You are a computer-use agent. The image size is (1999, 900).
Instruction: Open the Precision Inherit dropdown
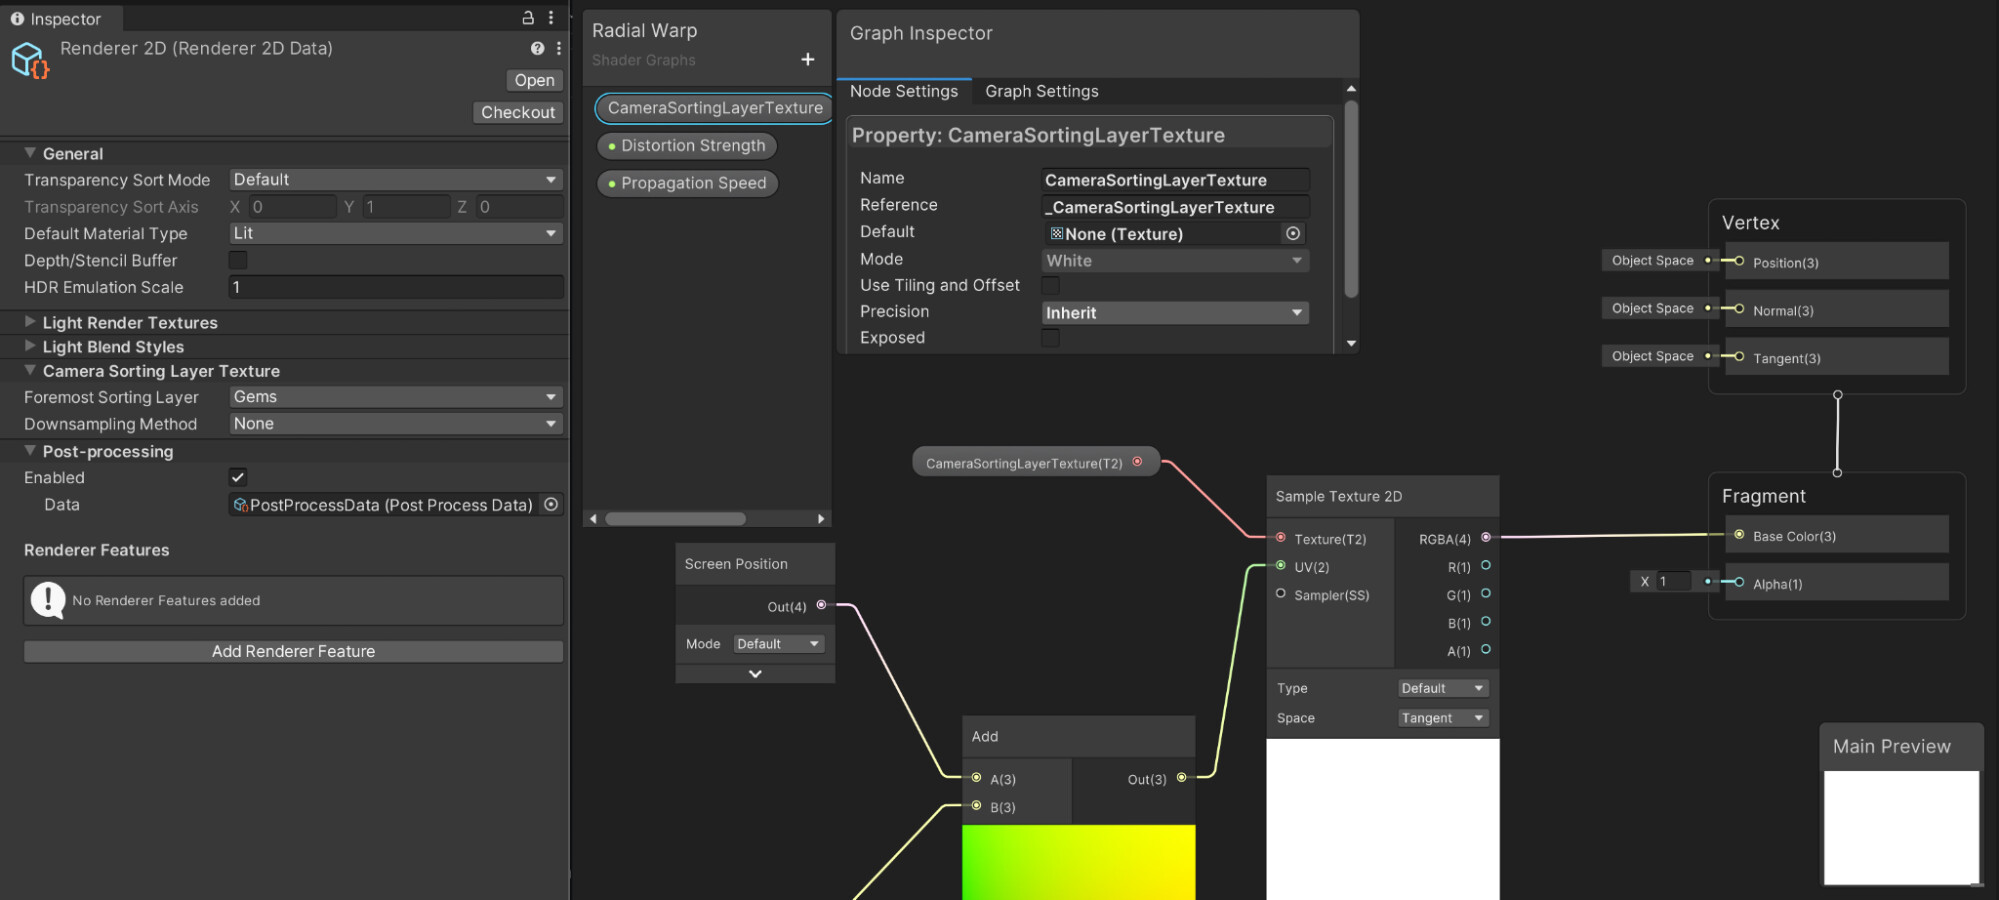click(x=1175, y=313)
